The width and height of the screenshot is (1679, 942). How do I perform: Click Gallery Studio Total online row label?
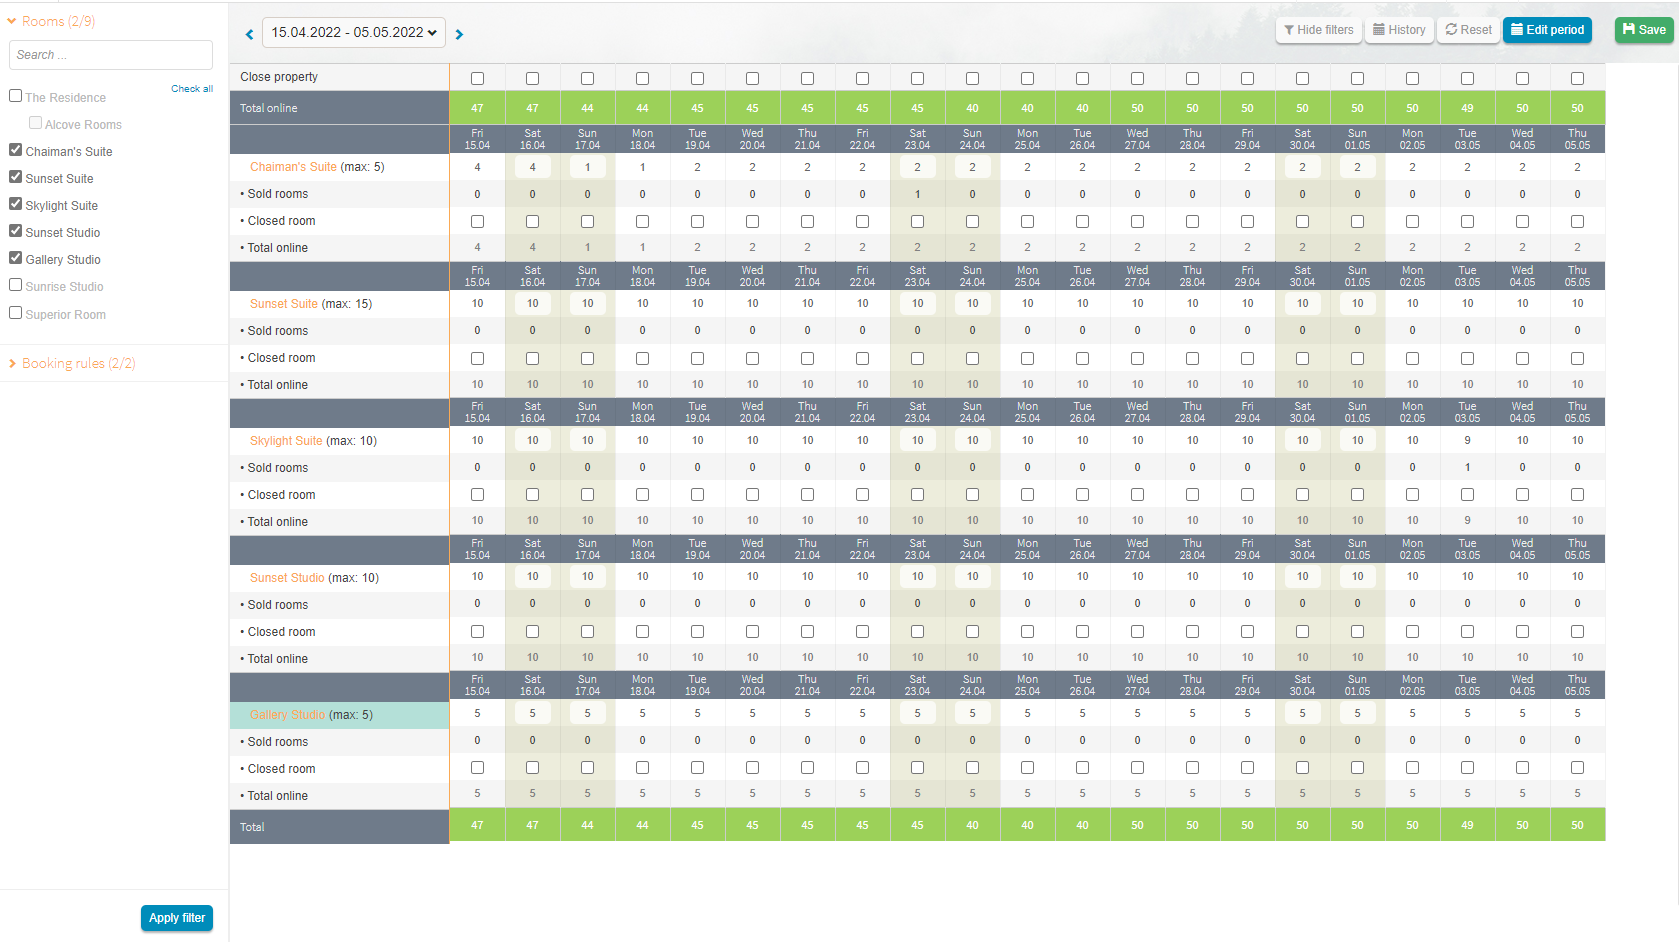tap(275, 796)
